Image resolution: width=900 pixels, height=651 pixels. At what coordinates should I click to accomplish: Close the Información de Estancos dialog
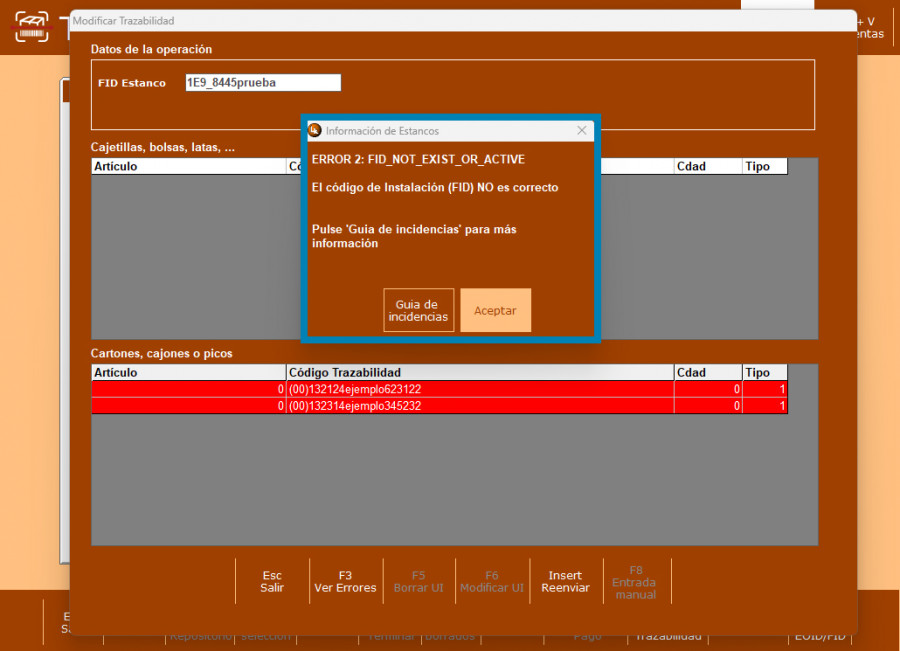point(582,131)
